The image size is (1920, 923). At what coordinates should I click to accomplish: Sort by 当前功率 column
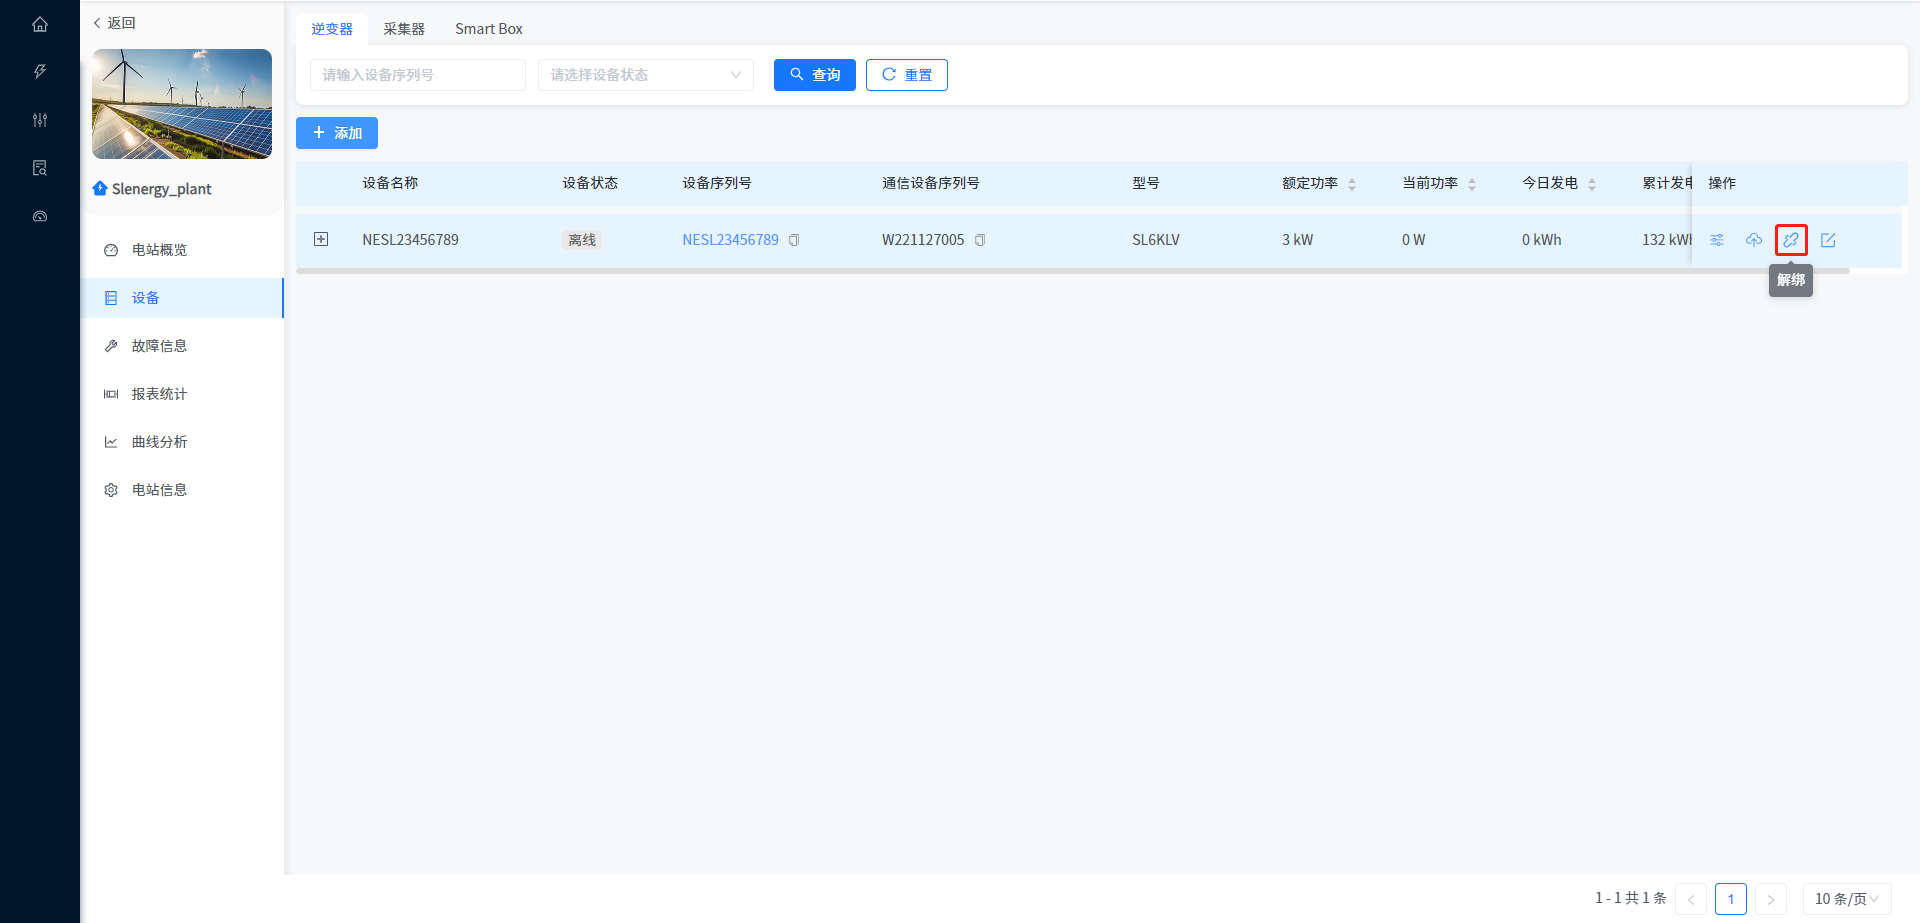1472,184
